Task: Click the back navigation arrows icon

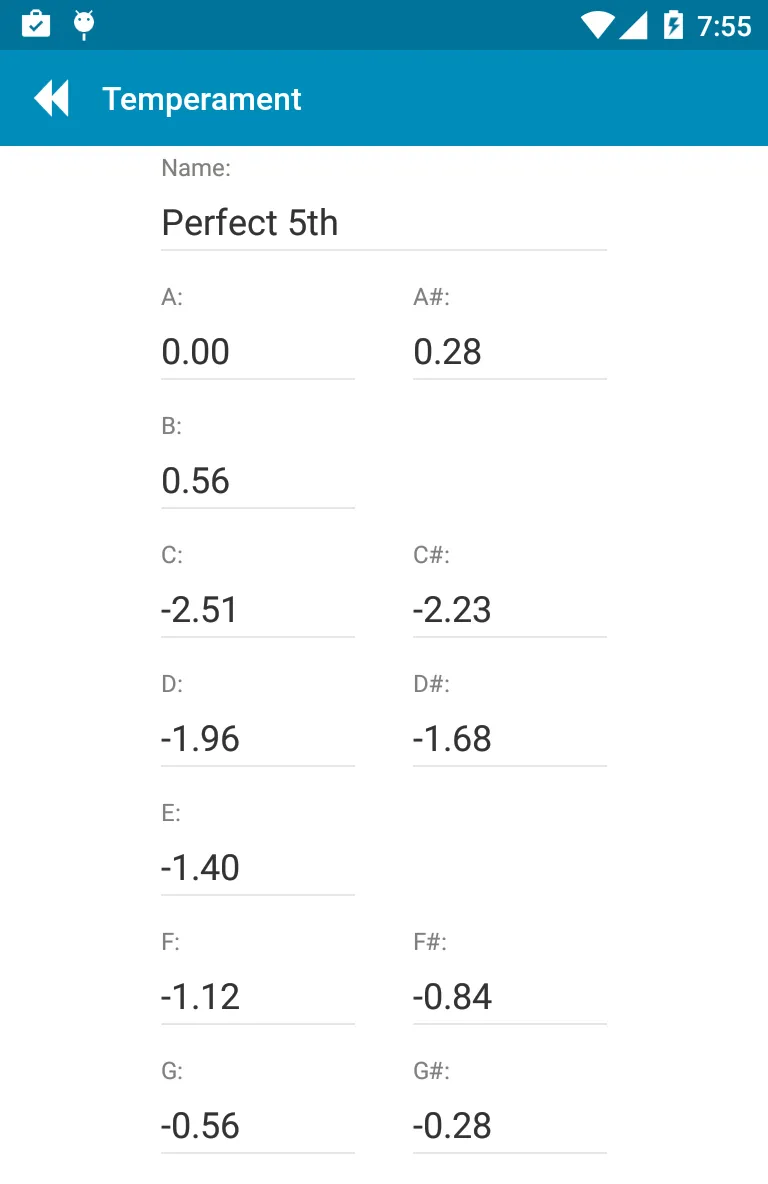Action: click(x=50, y=97)
